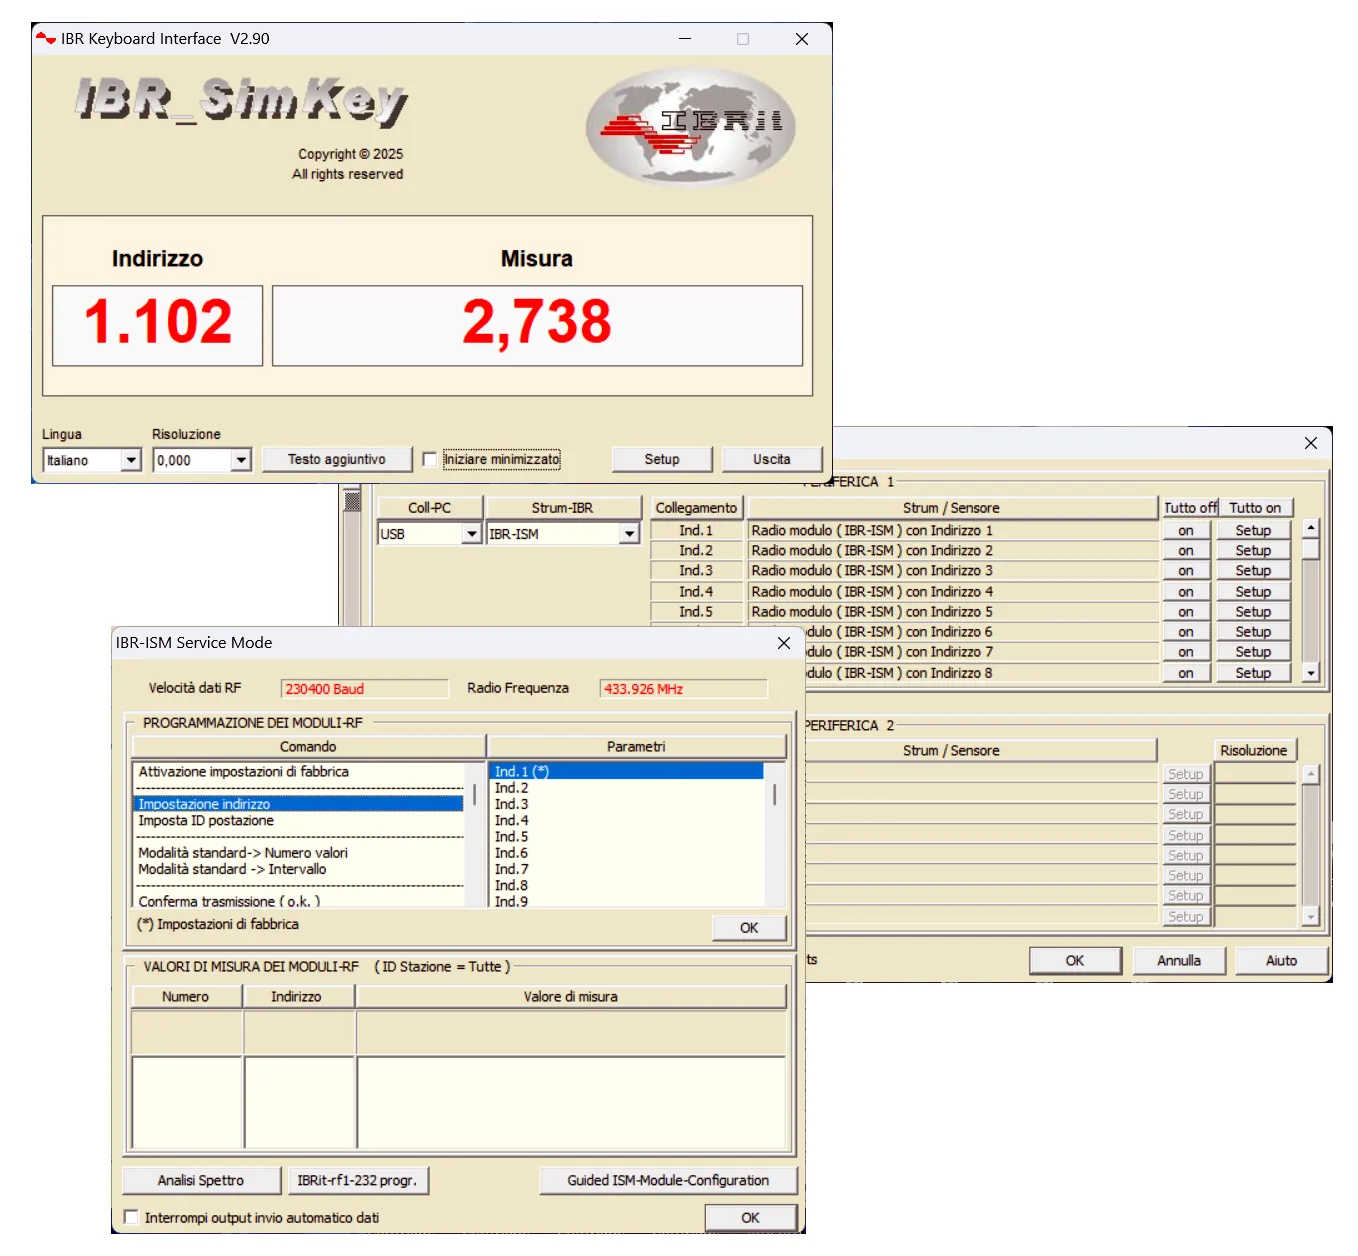The height and width of the screenshot is (1256, 1358).
Task: Select 'Conferma trasmissione ( o.k. )'
Action: [x=299, y=901]
